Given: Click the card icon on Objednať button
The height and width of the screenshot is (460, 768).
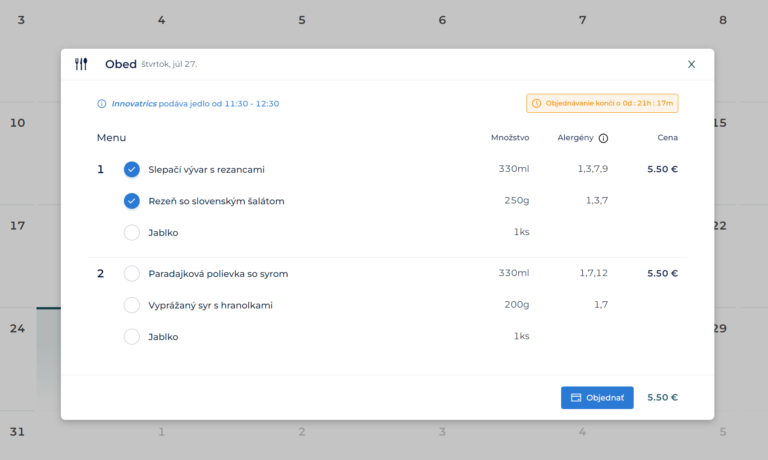Looking at the screenshot, I should pyautogui.click(x=576, y=397).
